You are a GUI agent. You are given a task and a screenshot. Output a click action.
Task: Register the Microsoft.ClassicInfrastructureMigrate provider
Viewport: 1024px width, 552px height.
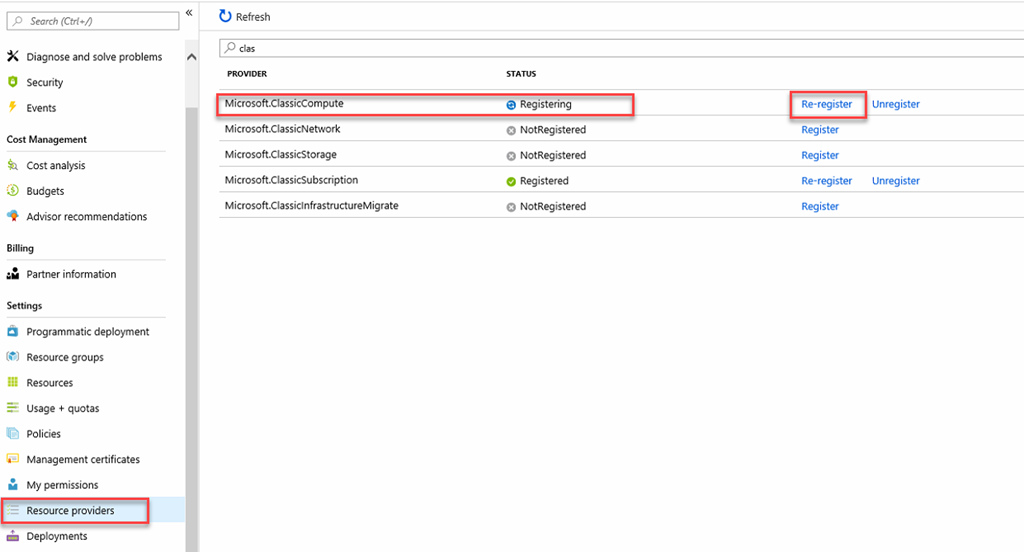point(820,206)
